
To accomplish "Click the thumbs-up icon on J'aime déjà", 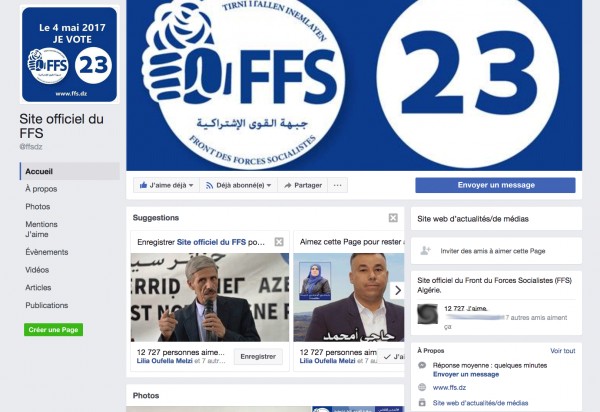I will [143, 185].
